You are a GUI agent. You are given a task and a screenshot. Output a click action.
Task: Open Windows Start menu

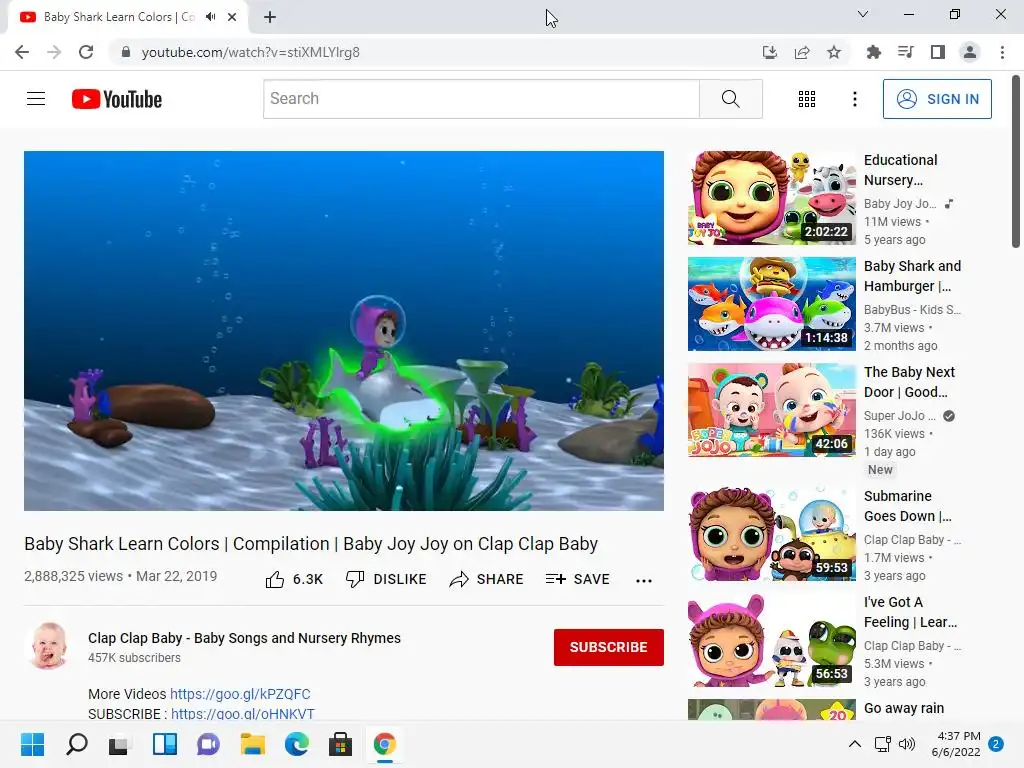click(x=32, y=744)
